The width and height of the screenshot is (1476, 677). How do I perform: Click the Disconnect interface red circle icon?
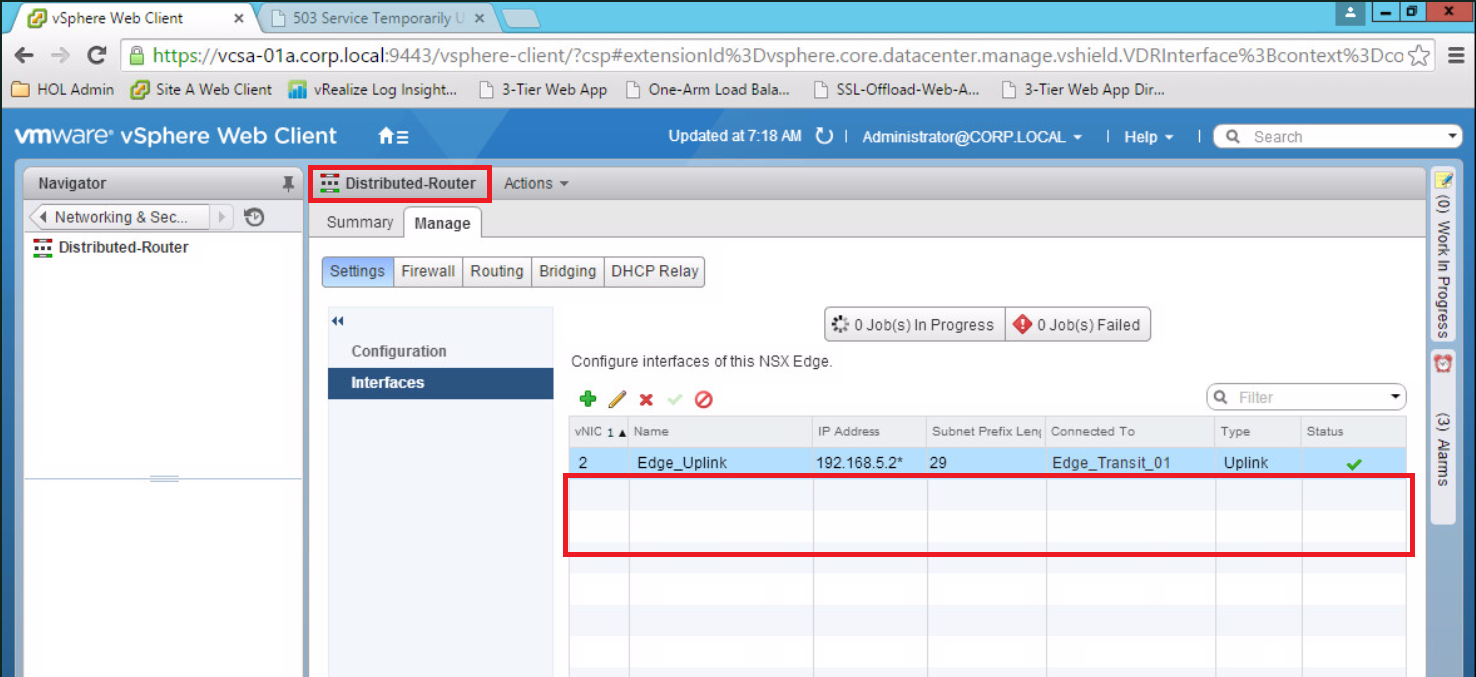click(704, 400)
